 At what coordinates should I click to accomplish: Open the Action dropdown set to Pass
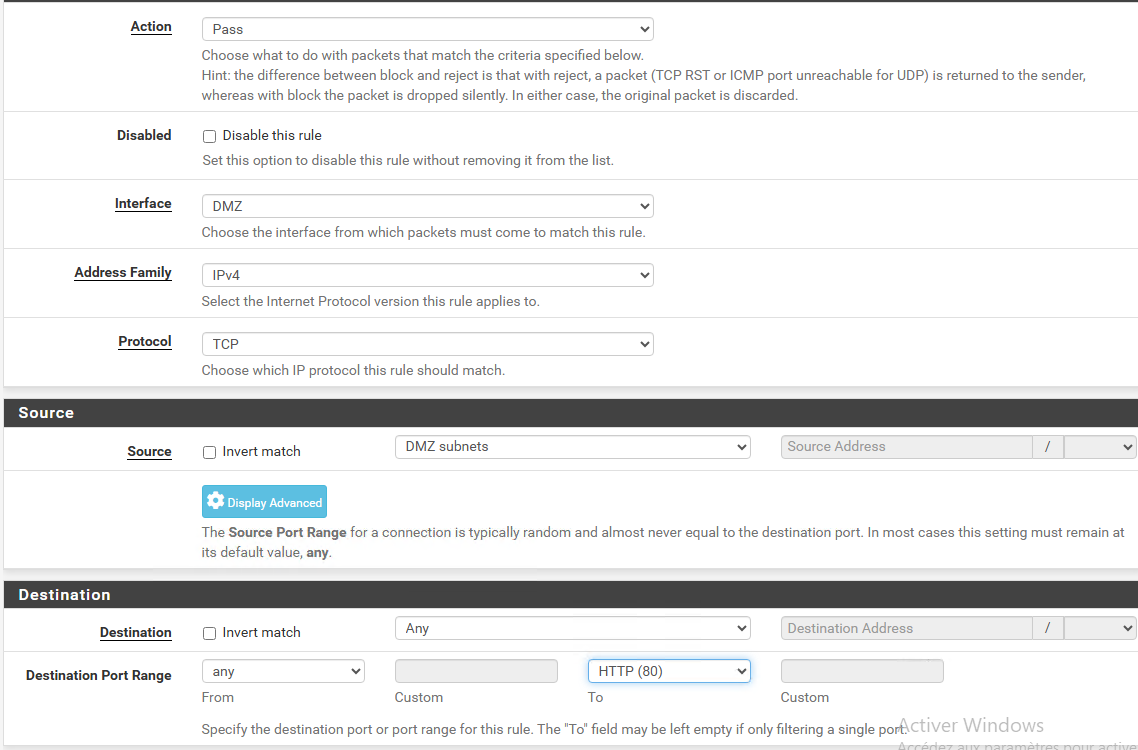click(427, 29)
